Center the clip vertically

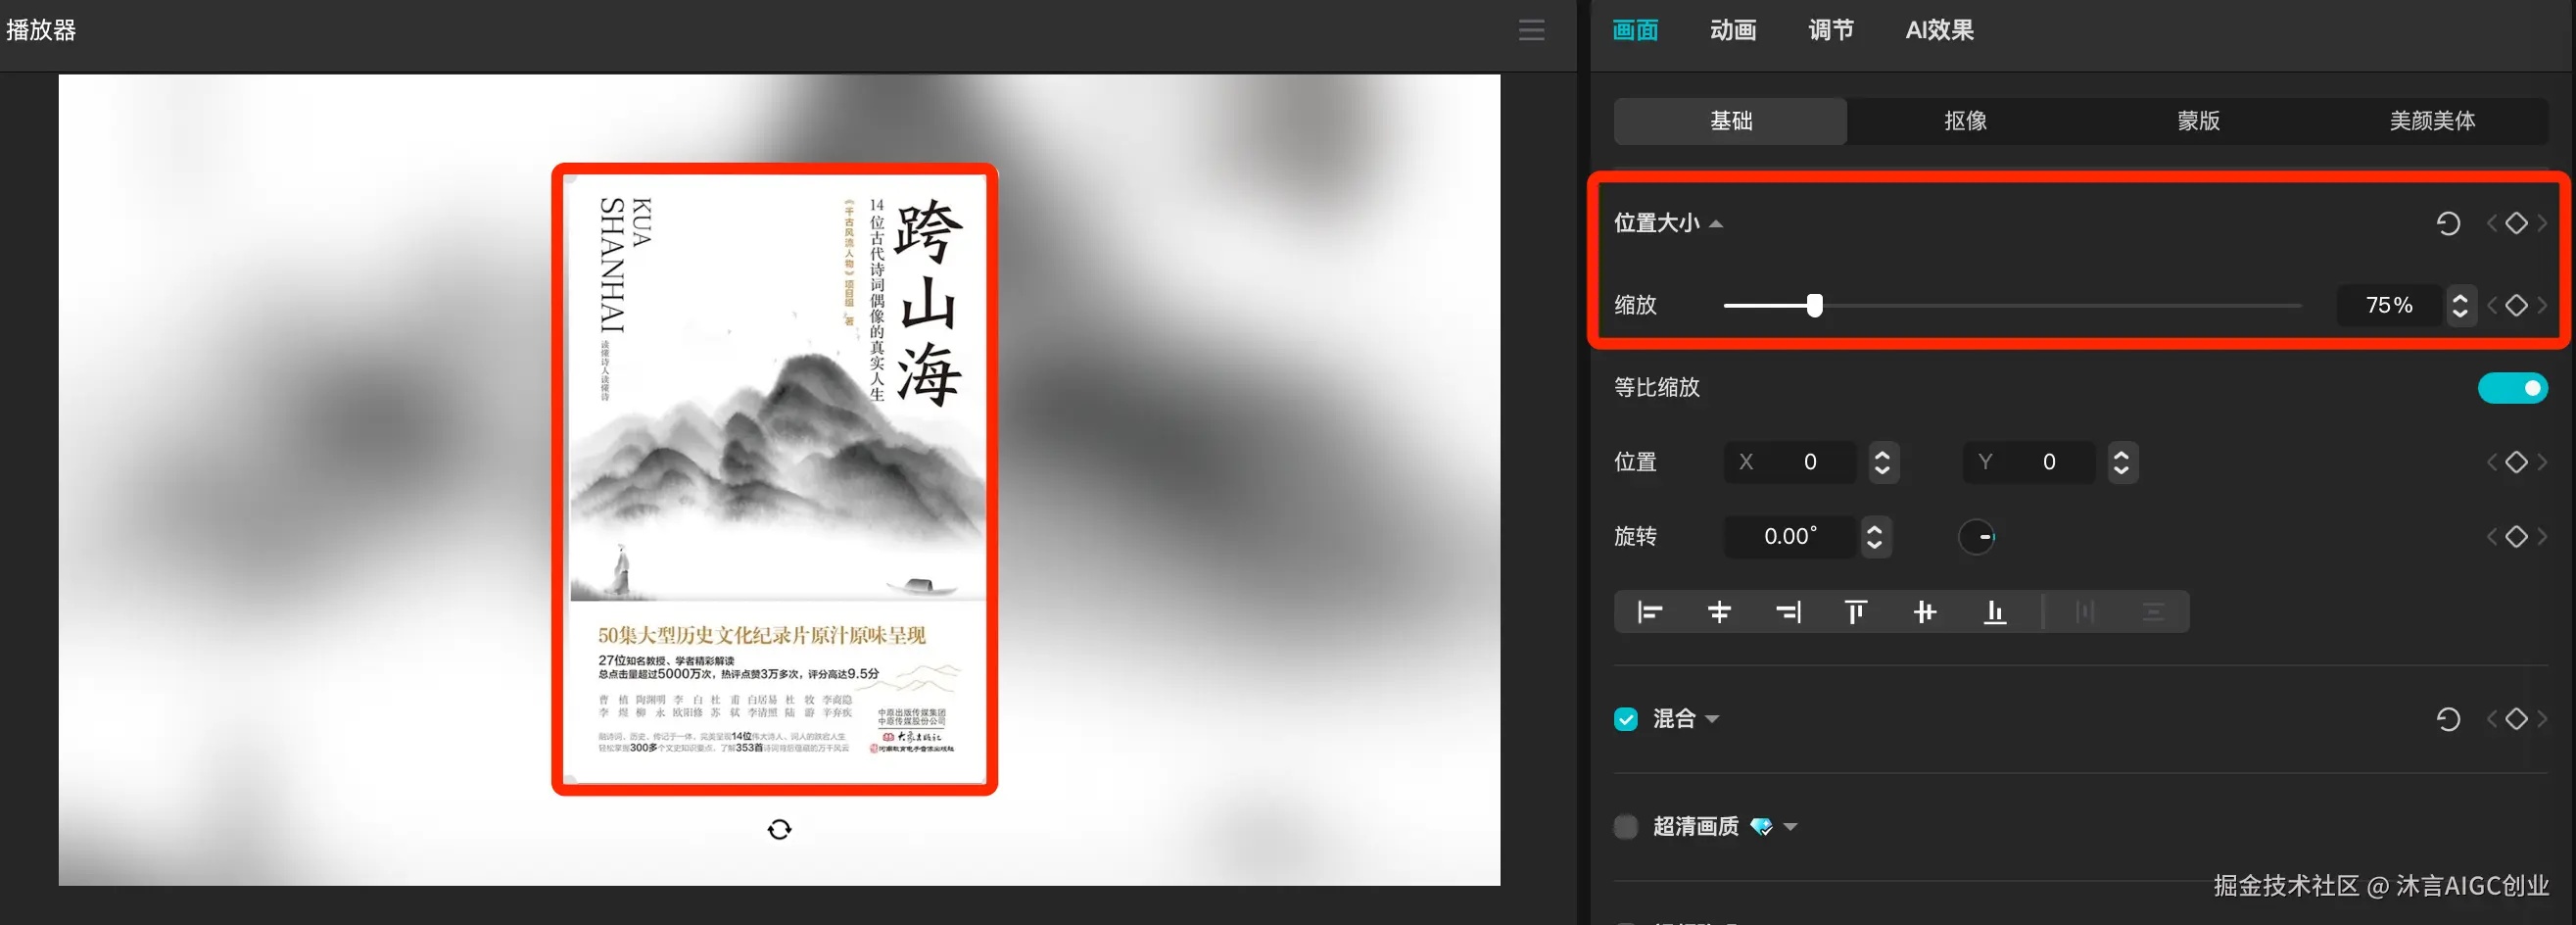[x=1925, y=611]
